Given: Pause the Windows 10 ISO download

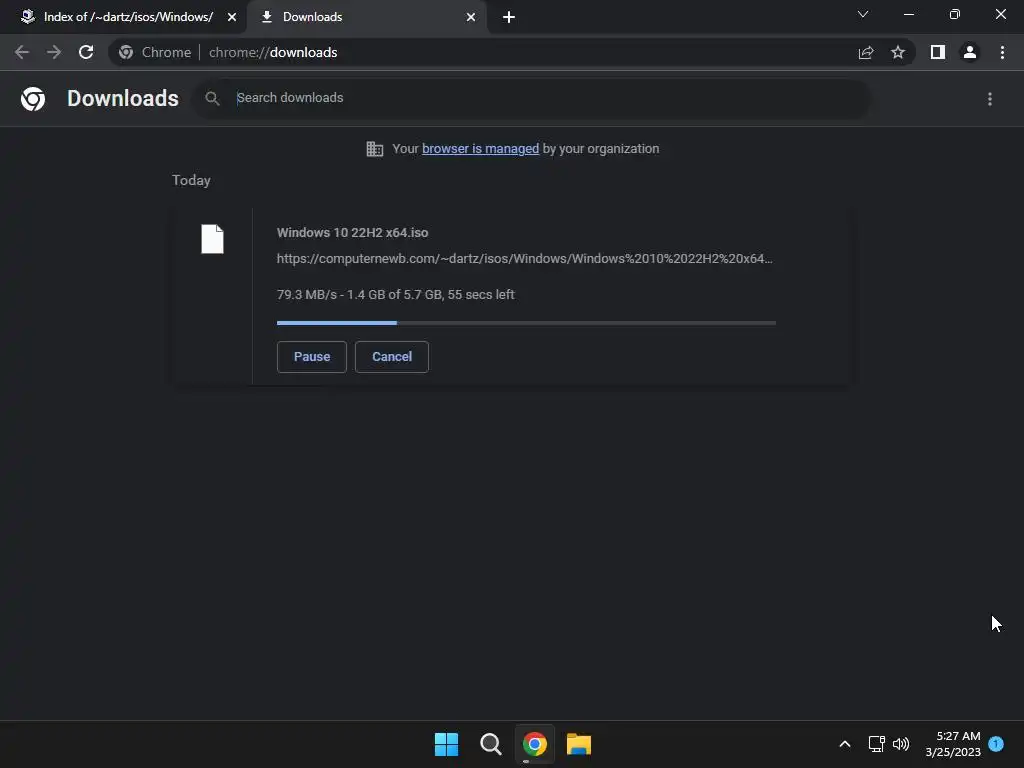Looking at the screenshot, I should tap(312, 357).
